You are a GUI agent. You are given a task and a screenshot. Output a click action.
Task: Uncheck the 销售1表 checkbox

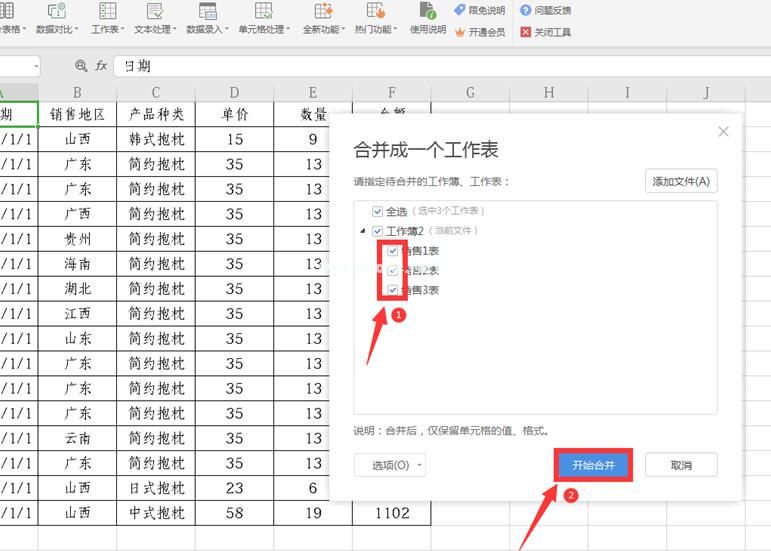click(392, 251)
